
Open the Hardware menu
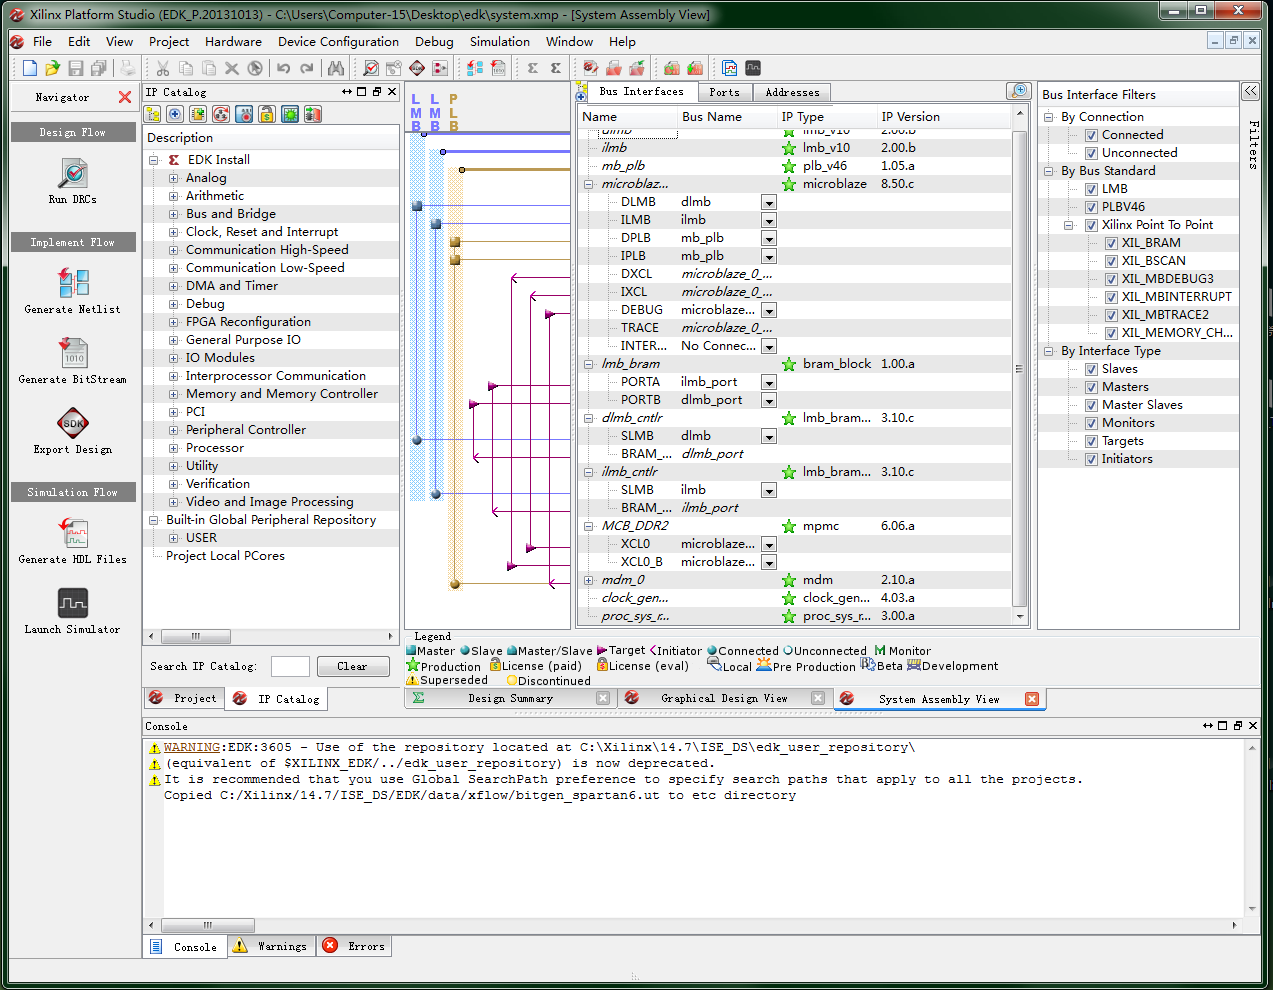233,41
